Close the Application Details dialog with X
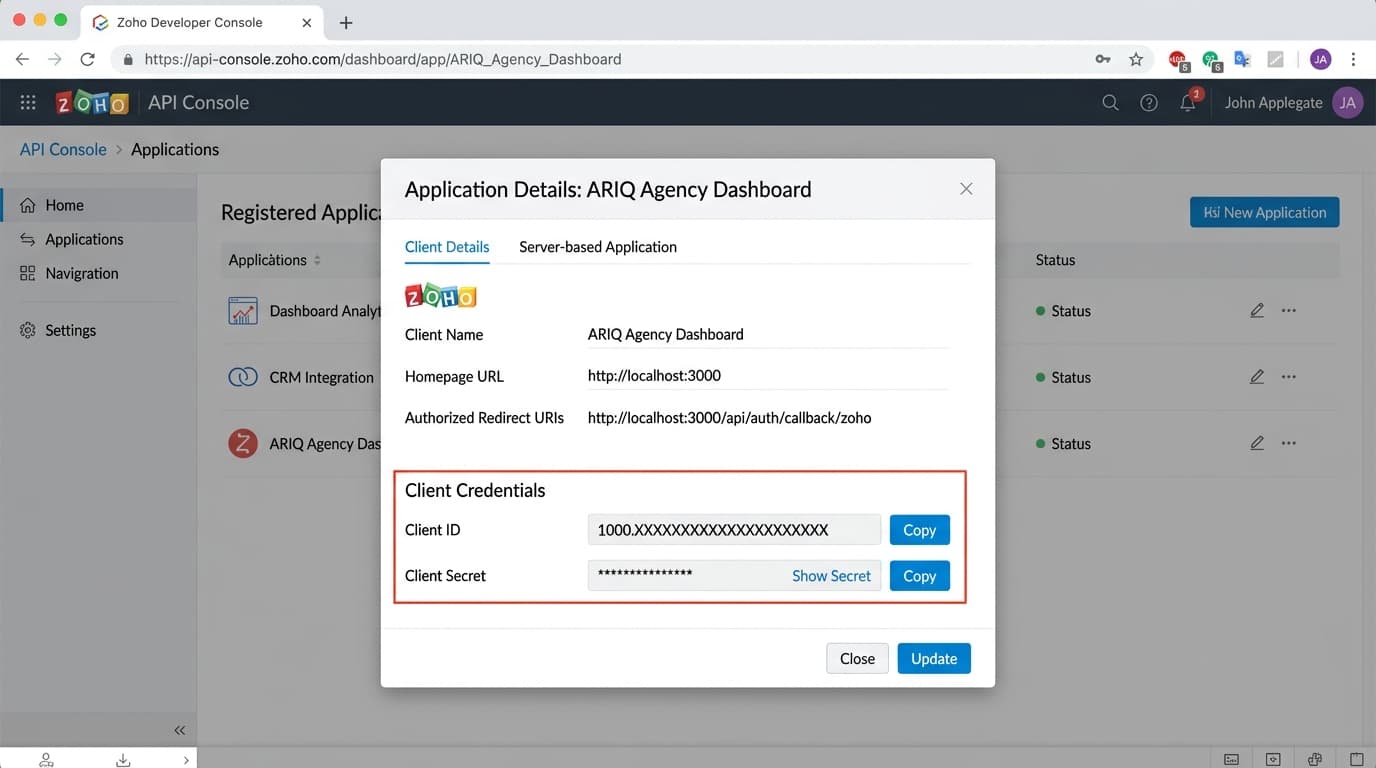This screenshot has width=1376, height=768. coord(966,188)
